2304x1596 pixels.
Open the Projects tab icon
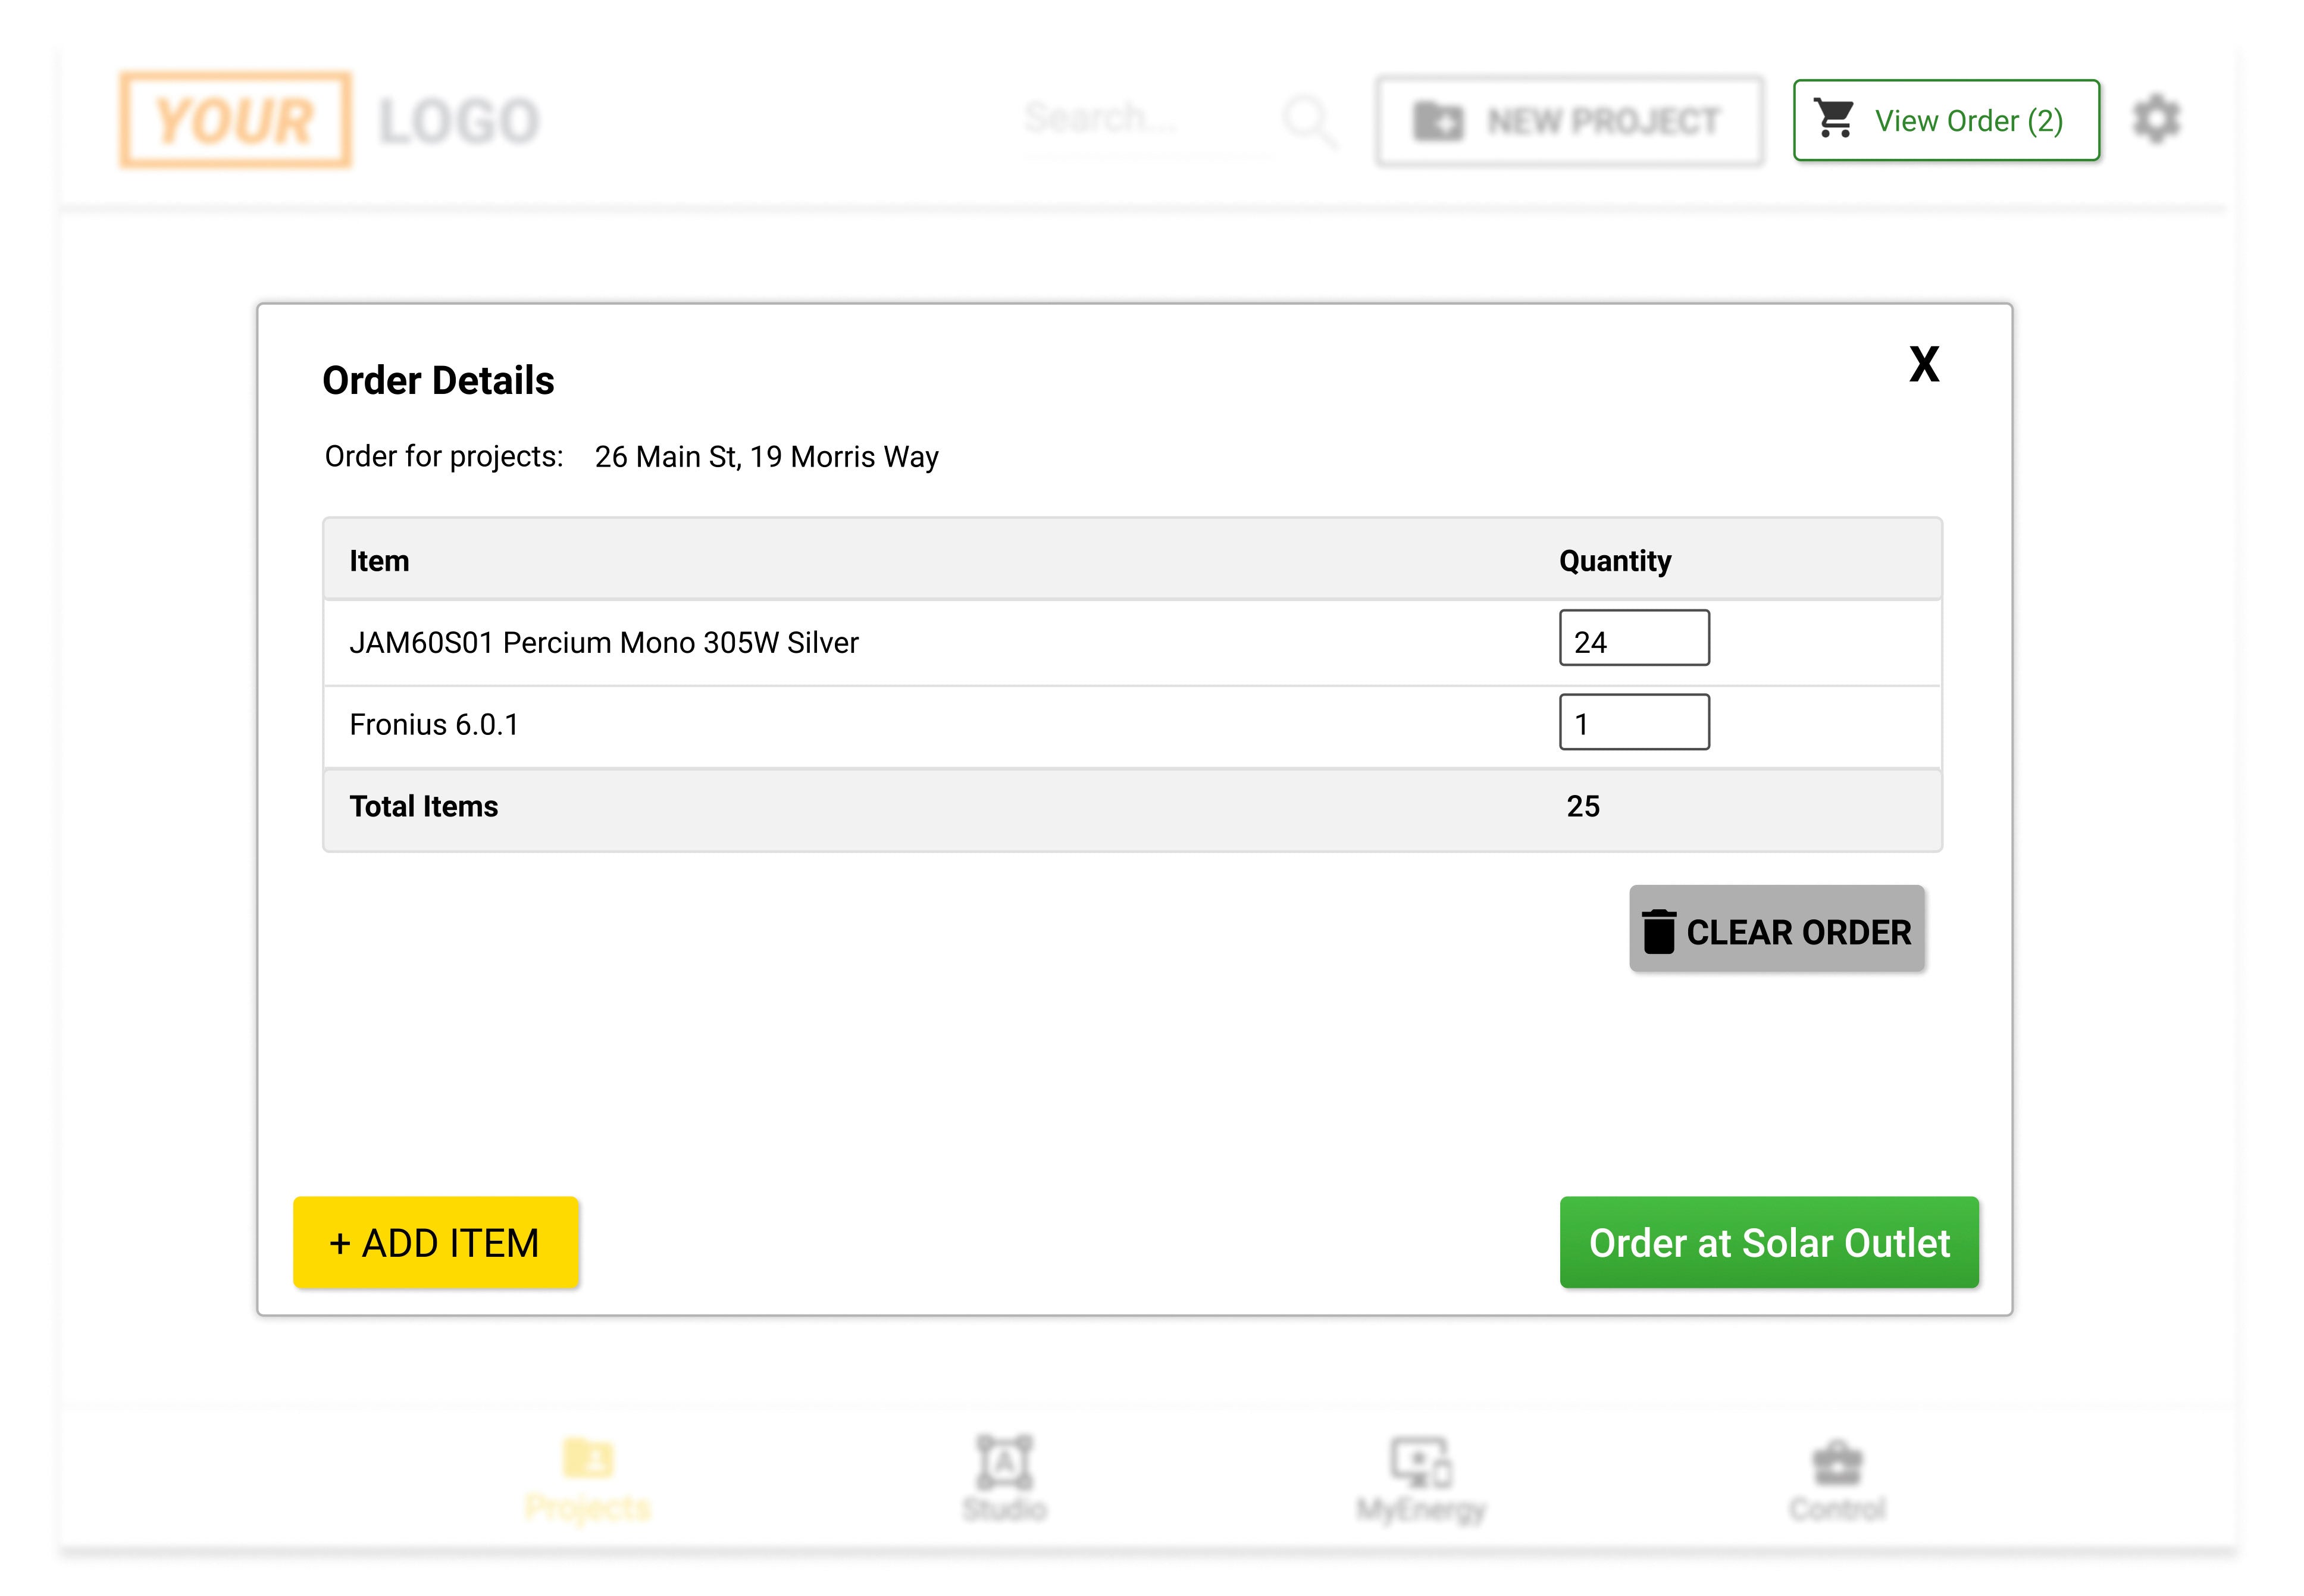(x=588, y=1458)
